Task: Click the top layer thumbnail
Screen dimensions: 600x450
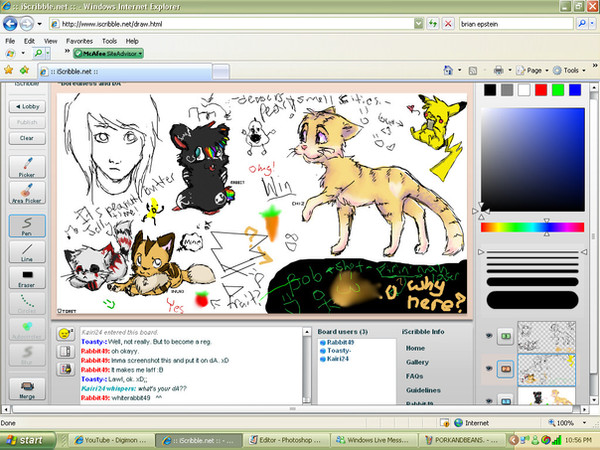Action: click(546, 337)
